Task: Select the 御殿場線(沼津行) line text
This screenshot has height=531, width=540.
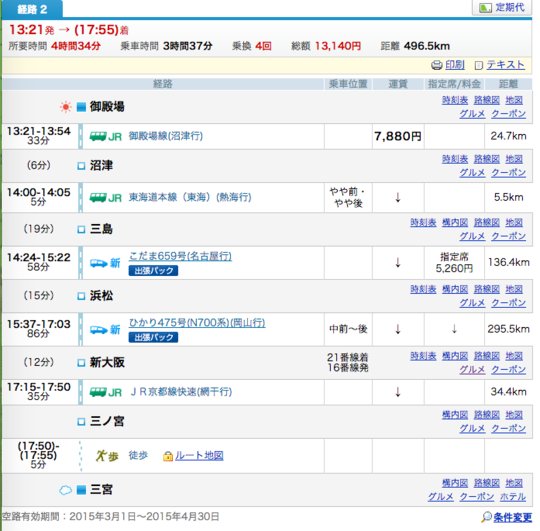Action: 166,136
